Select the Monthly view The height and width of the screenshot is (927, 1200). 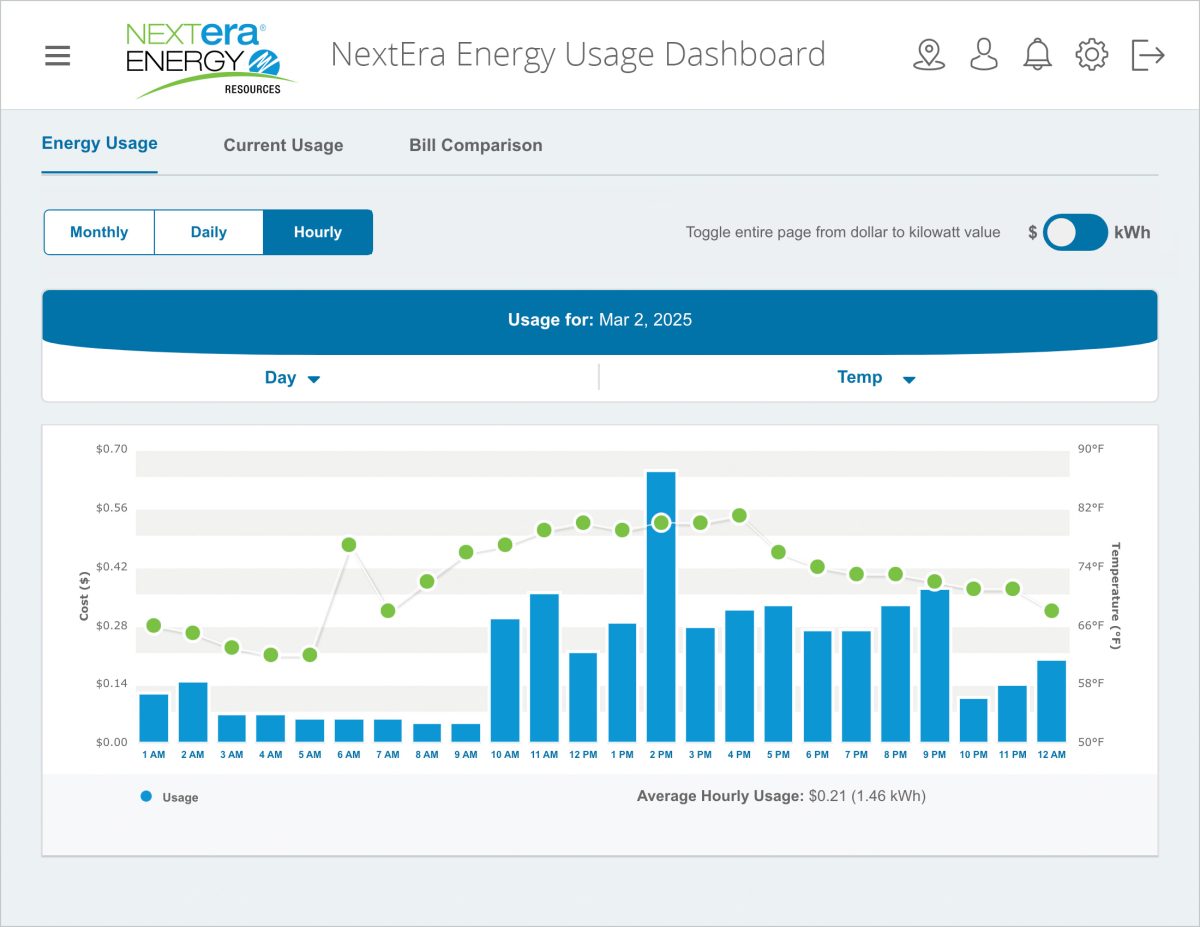pos(99,232)
